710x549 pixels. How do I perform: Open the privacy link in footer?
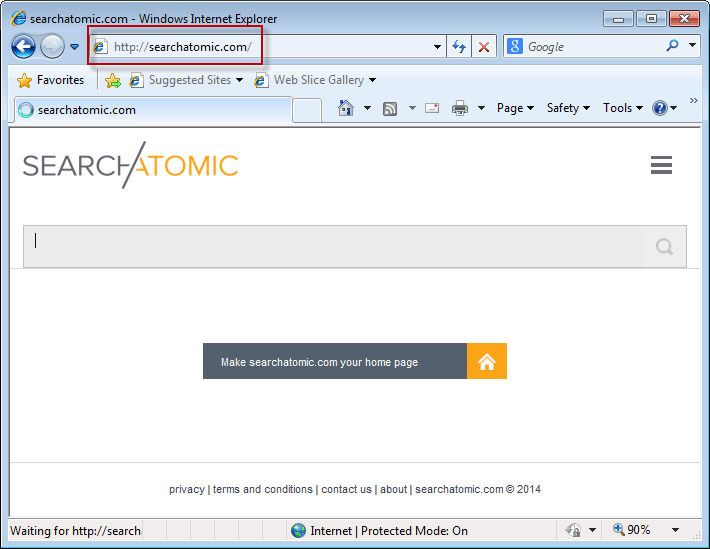pos(187,490)
